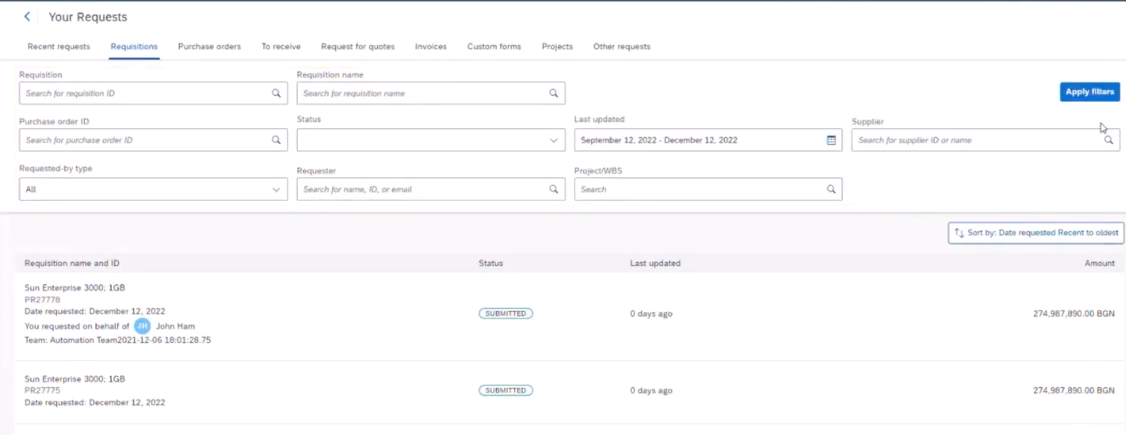Click the Amount column header
Screen dimensions: 1126x435
[1099, 263]
